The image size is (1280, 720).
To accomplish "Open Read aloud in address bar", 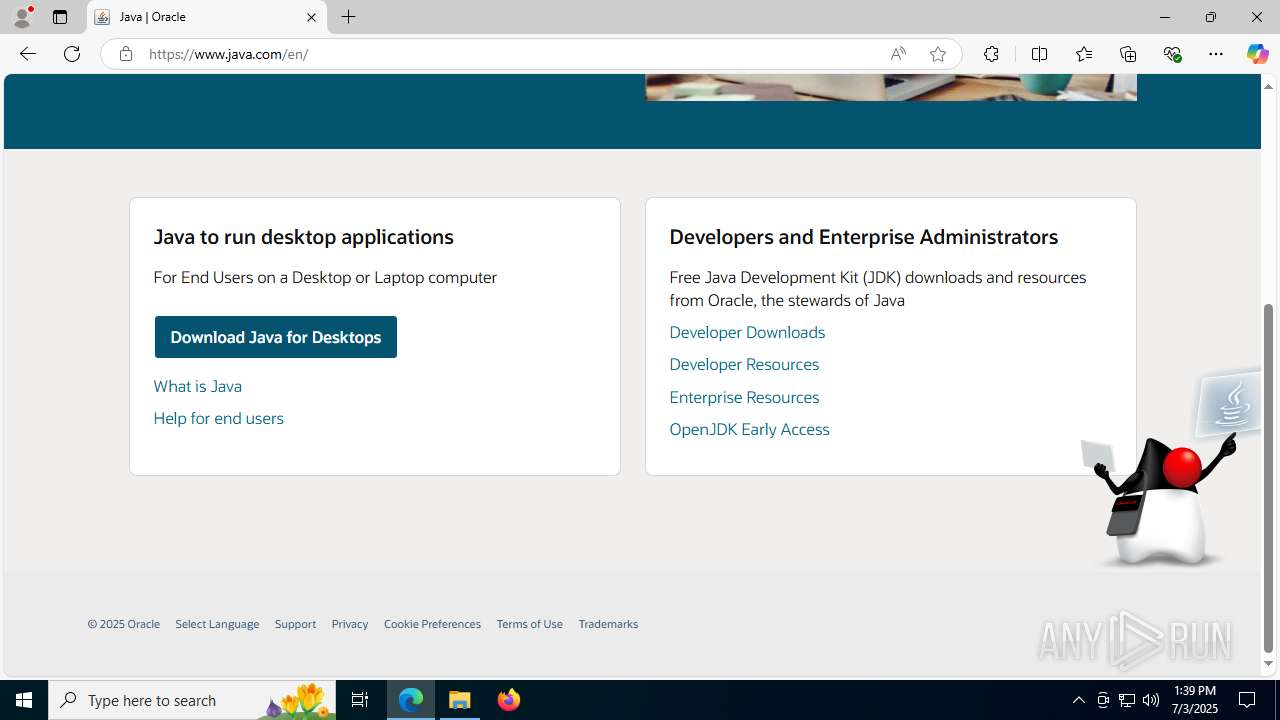I will tap(898, 54).
